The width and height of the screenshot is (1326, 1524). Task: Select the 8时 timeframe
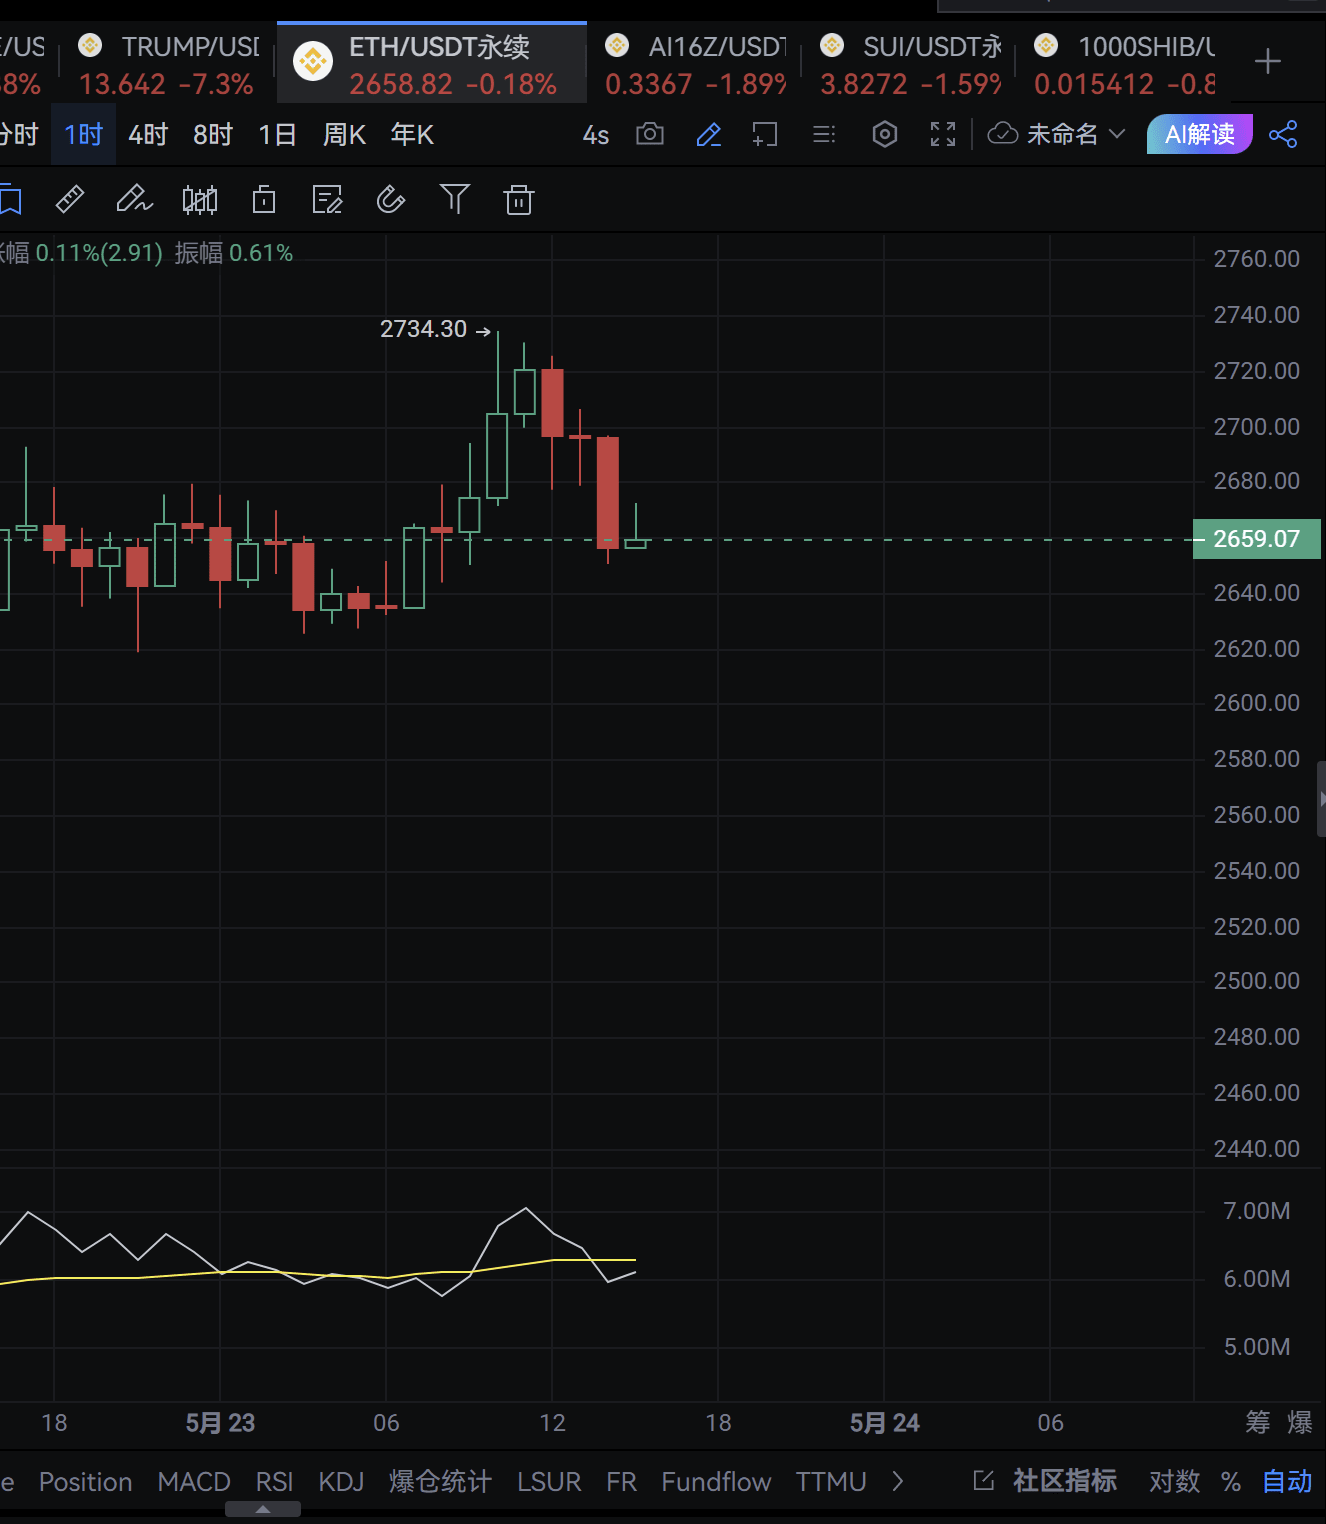coord(212,134)
